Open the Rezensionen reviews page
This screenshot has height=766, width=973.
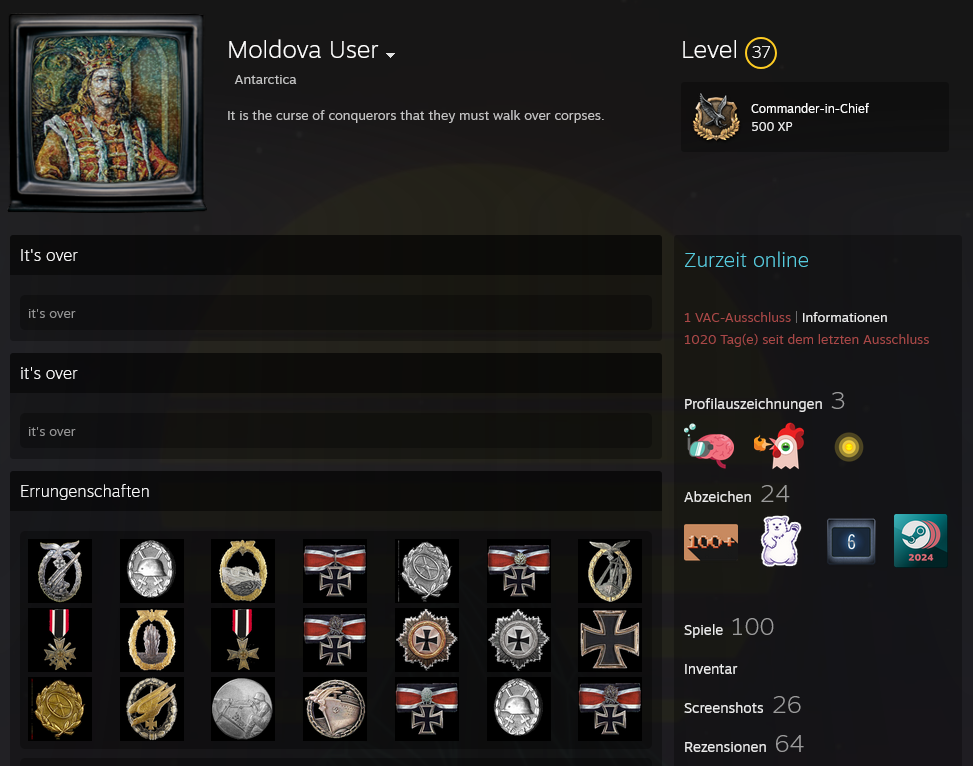coord(725,747)
